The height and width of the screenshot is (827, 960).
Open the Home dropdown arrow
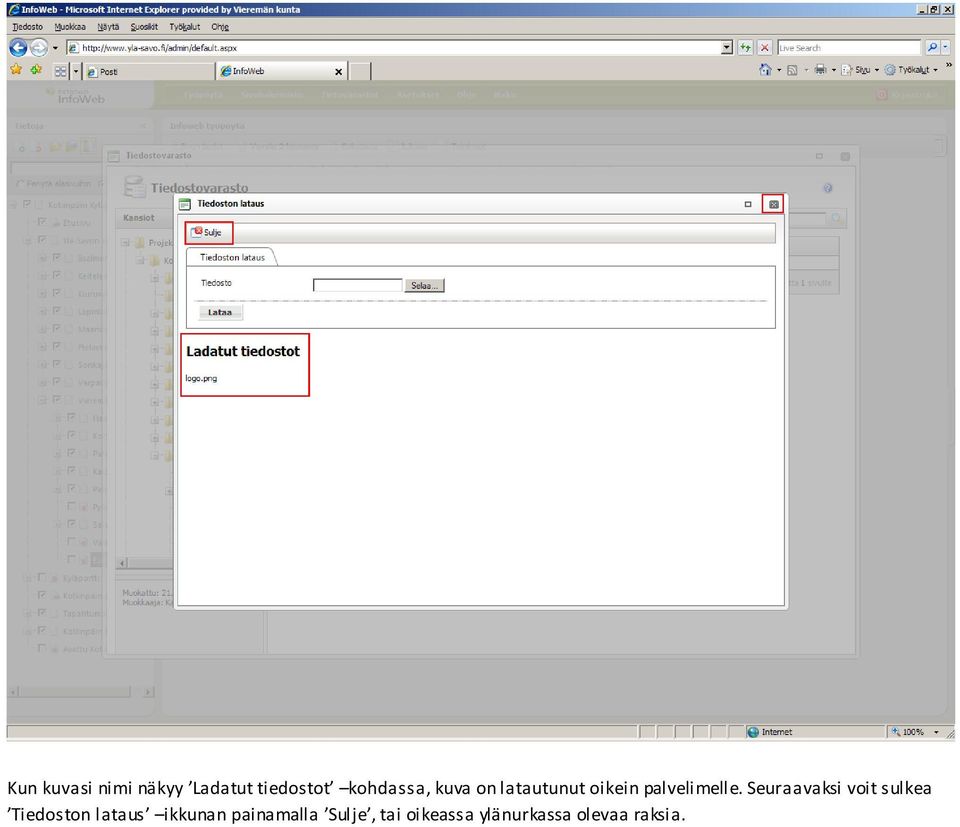[779, 70]
